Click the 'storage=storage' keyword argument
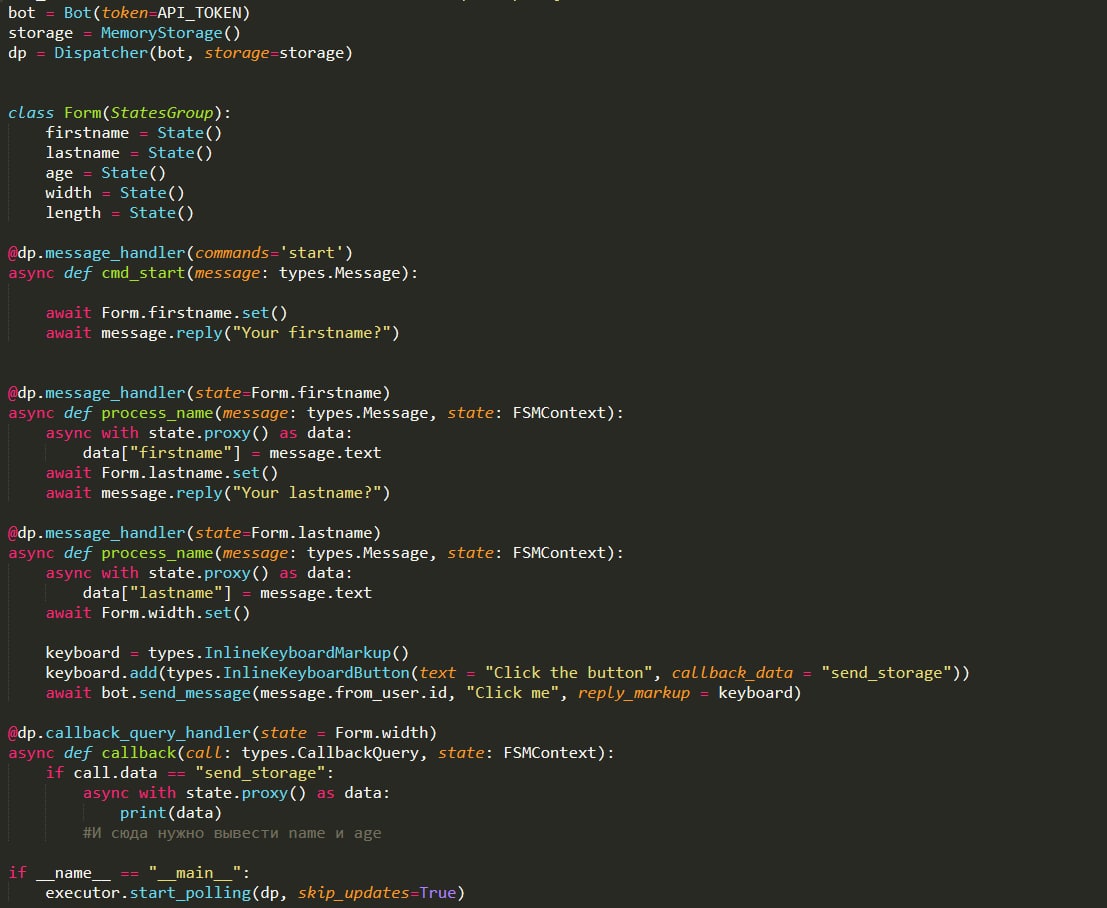 click(274, 53)
